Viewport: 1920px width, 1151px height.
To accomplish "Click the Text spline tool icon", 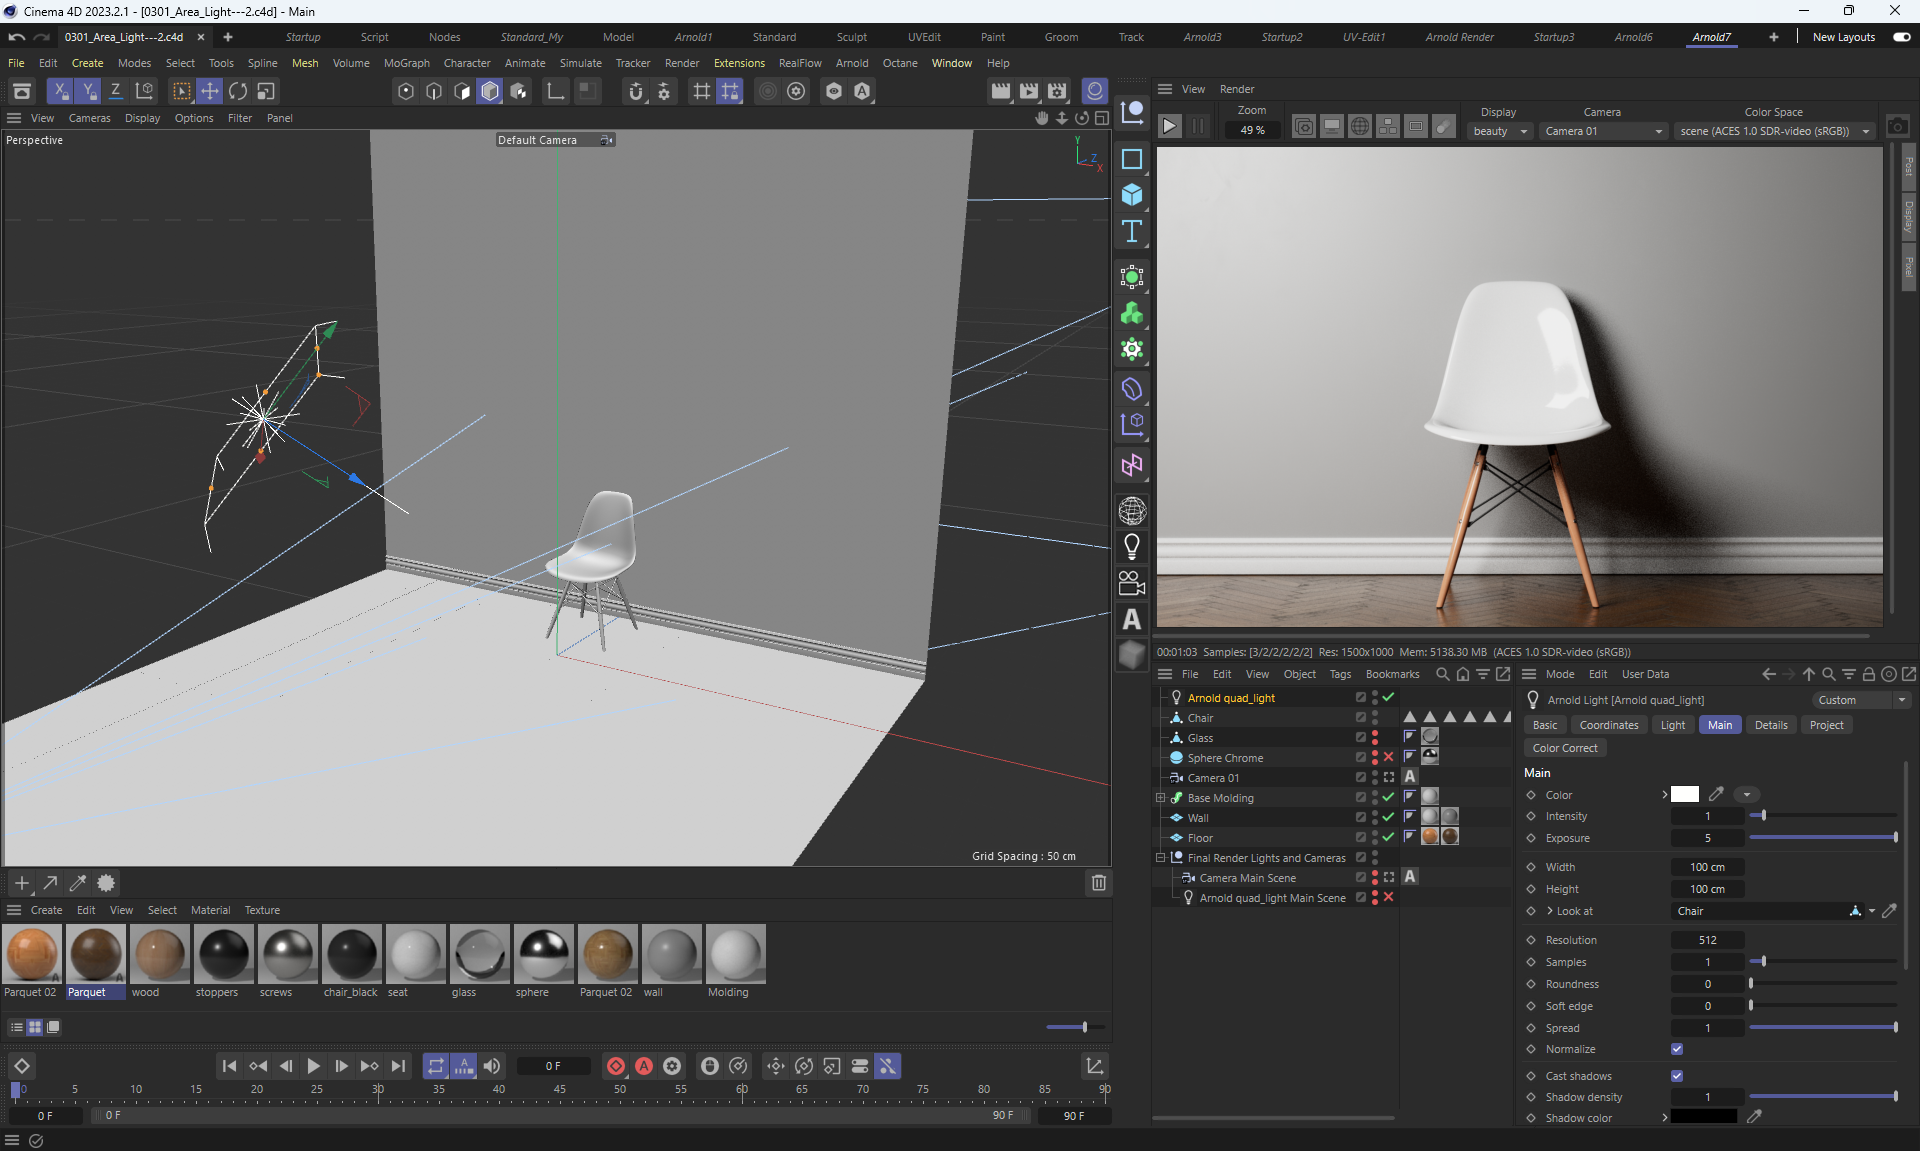I will (1131, 232).
